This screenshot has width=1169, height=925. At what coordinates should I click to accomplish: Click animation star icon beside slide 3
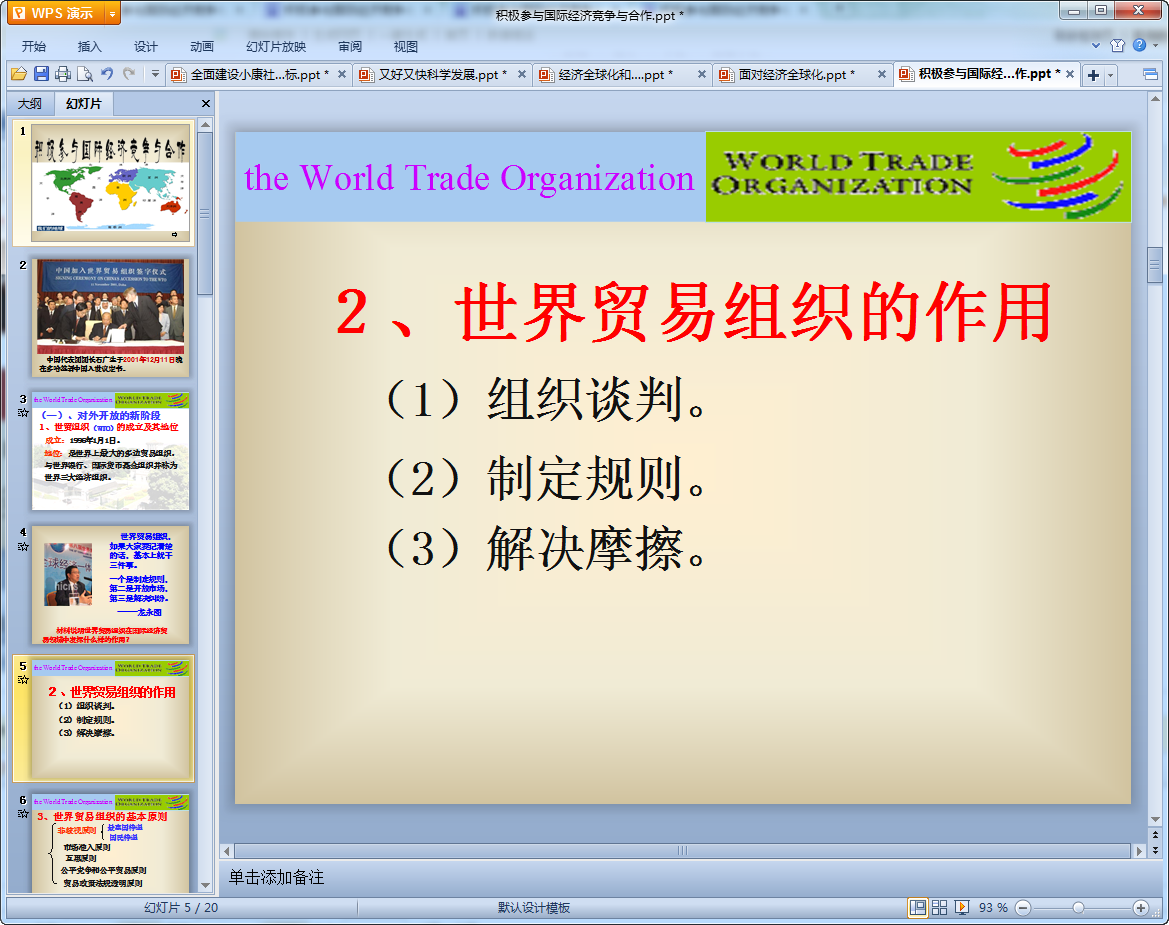pos(23,412)
